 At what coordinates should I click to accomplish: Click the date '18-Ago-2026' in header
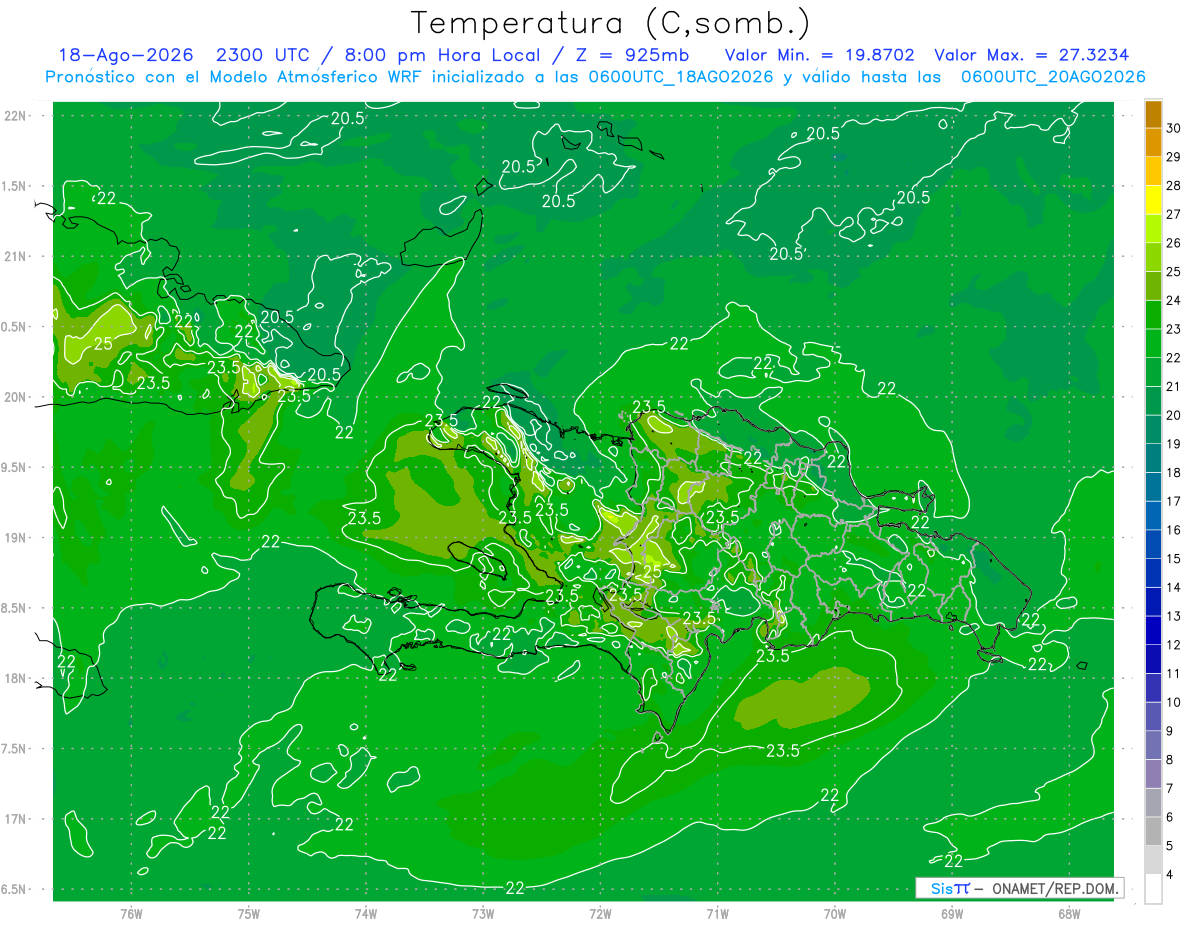(x=126, y=55)
